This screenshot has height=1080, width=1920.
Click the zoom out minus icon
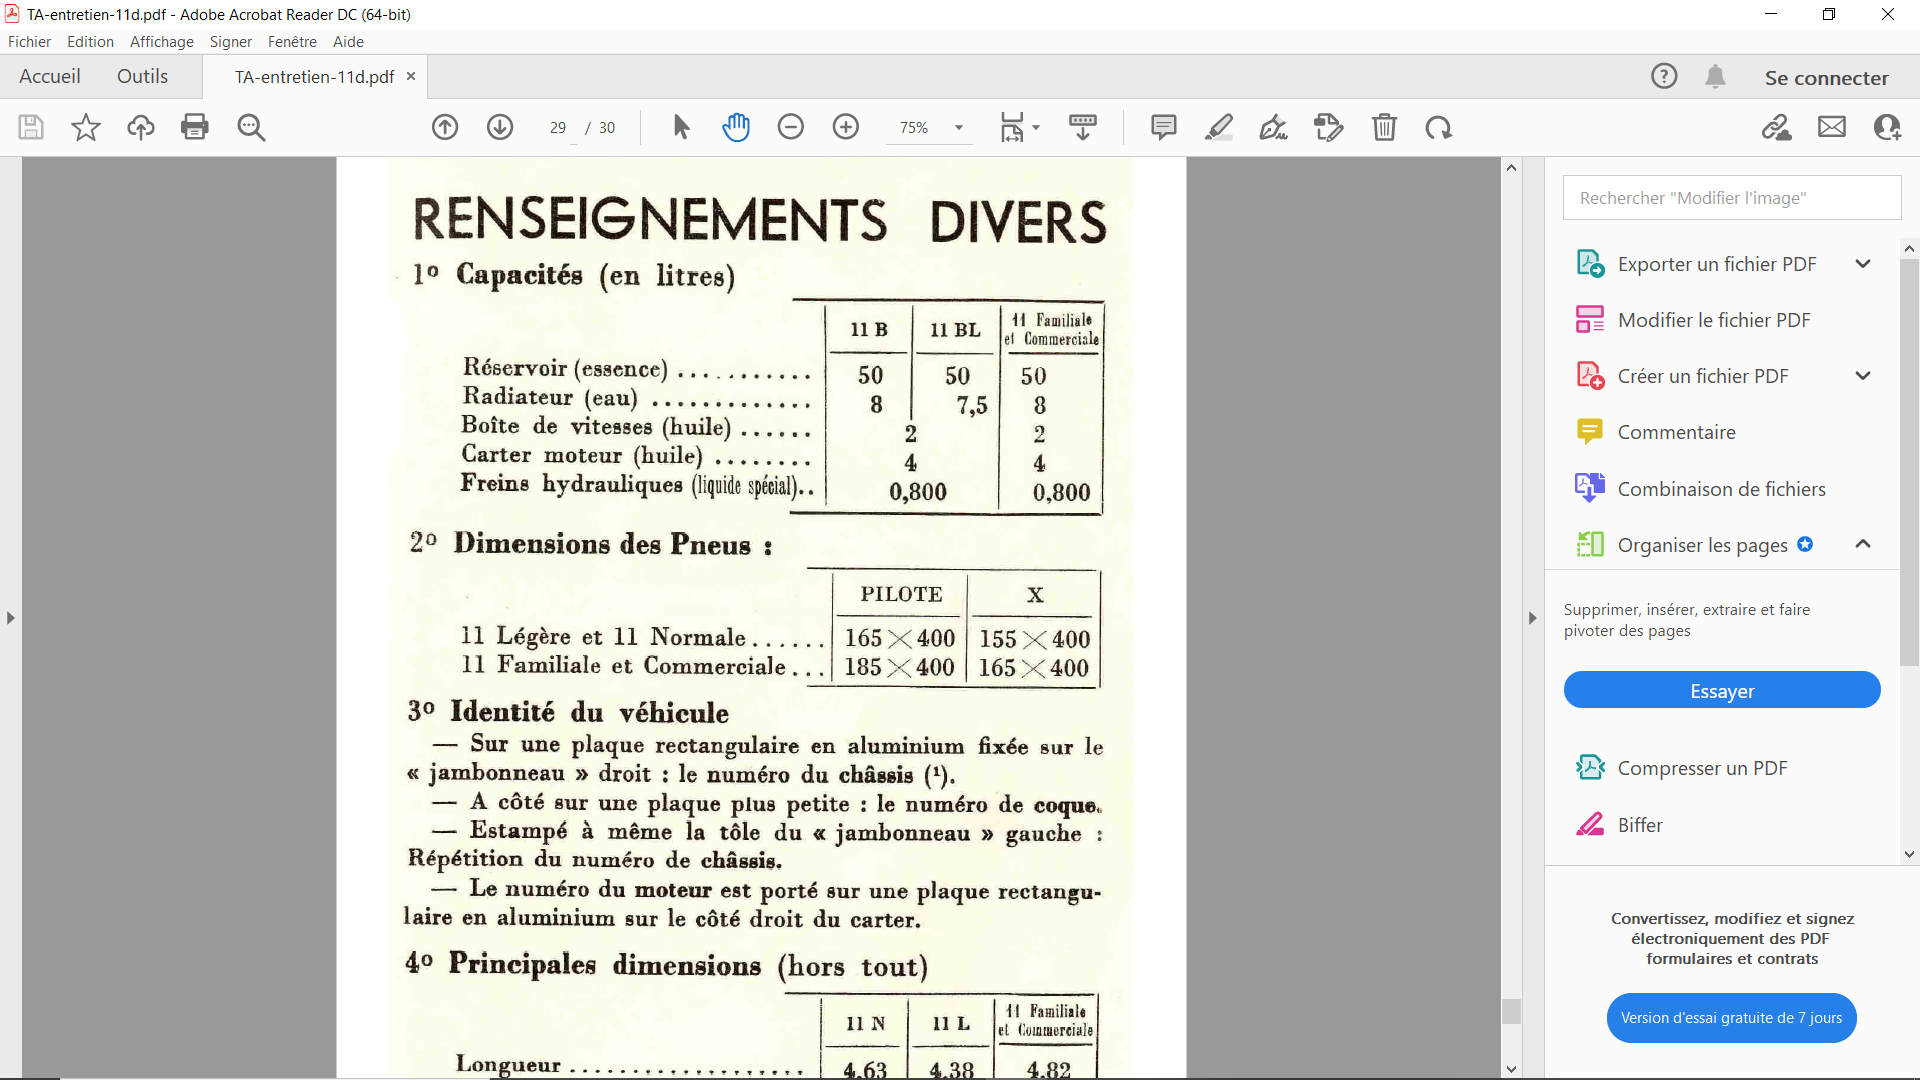[x=791, y=127]
